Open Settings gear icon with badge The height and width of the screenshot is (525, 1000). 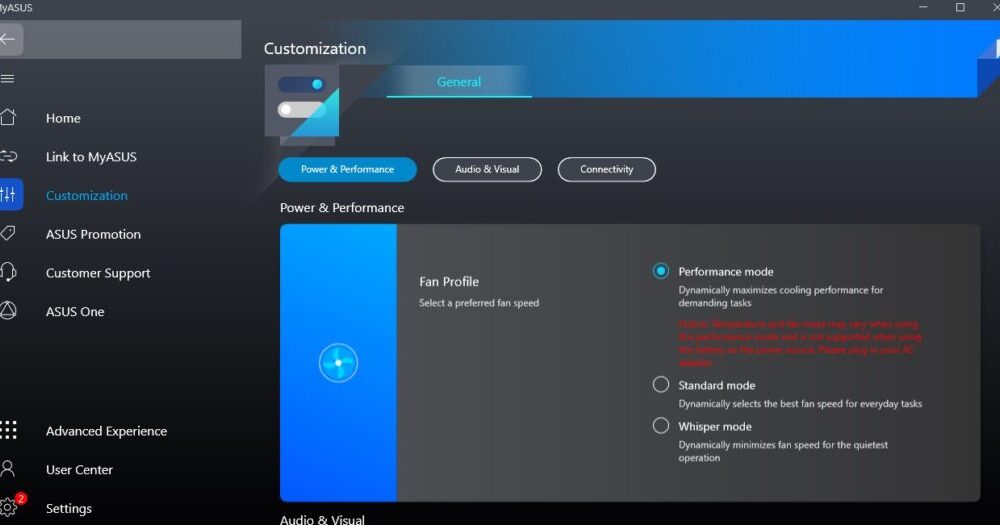[x=9, y=507]
